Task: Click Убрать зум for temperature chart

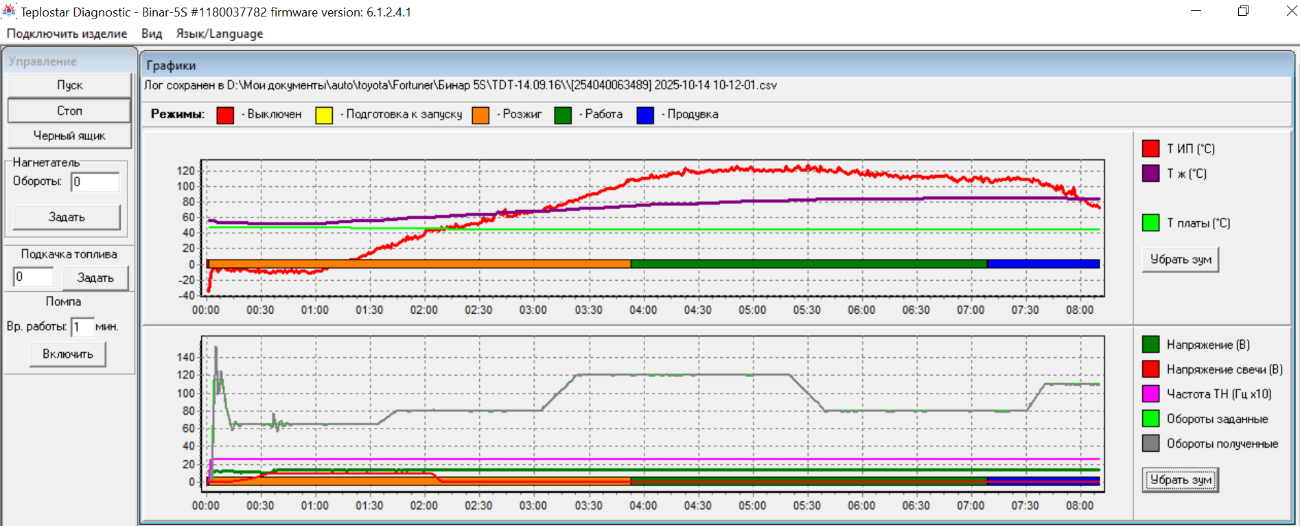Action: tap(1180, 259)
